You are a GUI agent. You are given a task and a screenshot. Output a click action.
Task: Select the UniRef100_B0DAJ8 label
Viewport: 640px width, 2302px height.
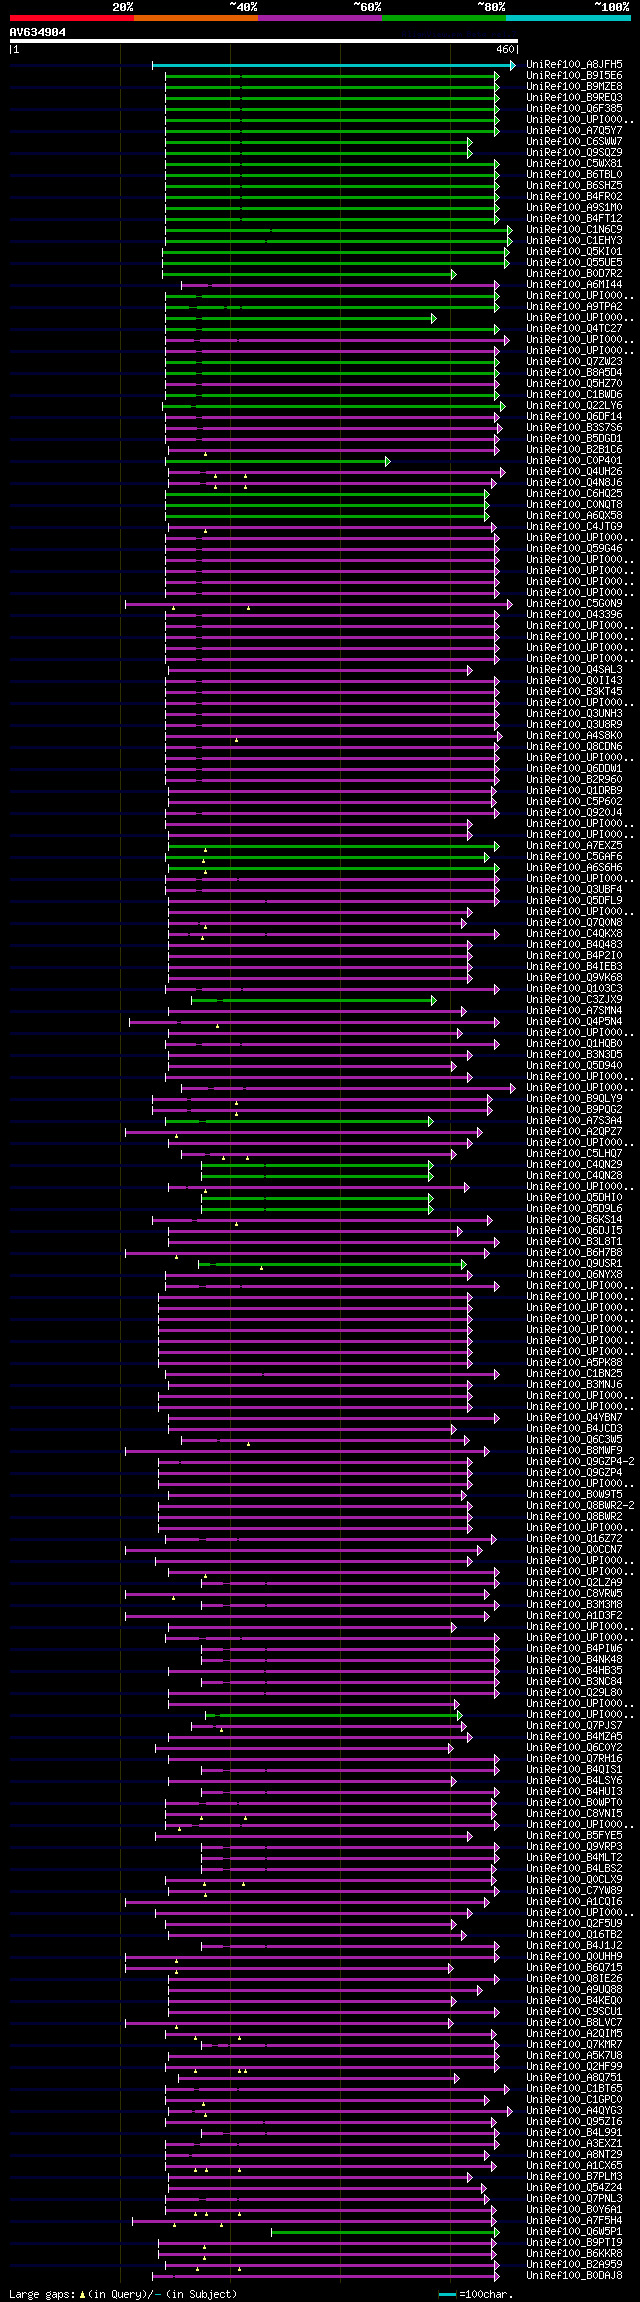click(574, 2276)
